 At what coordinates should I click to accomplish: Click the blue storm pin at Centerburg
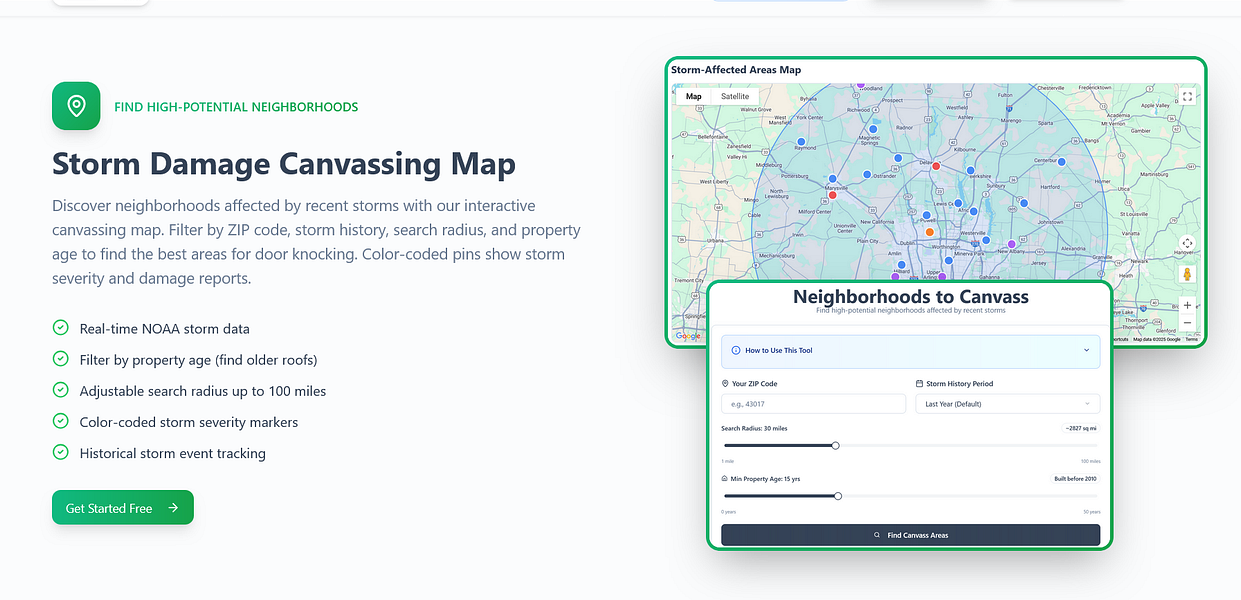(x=1062, y=161)
